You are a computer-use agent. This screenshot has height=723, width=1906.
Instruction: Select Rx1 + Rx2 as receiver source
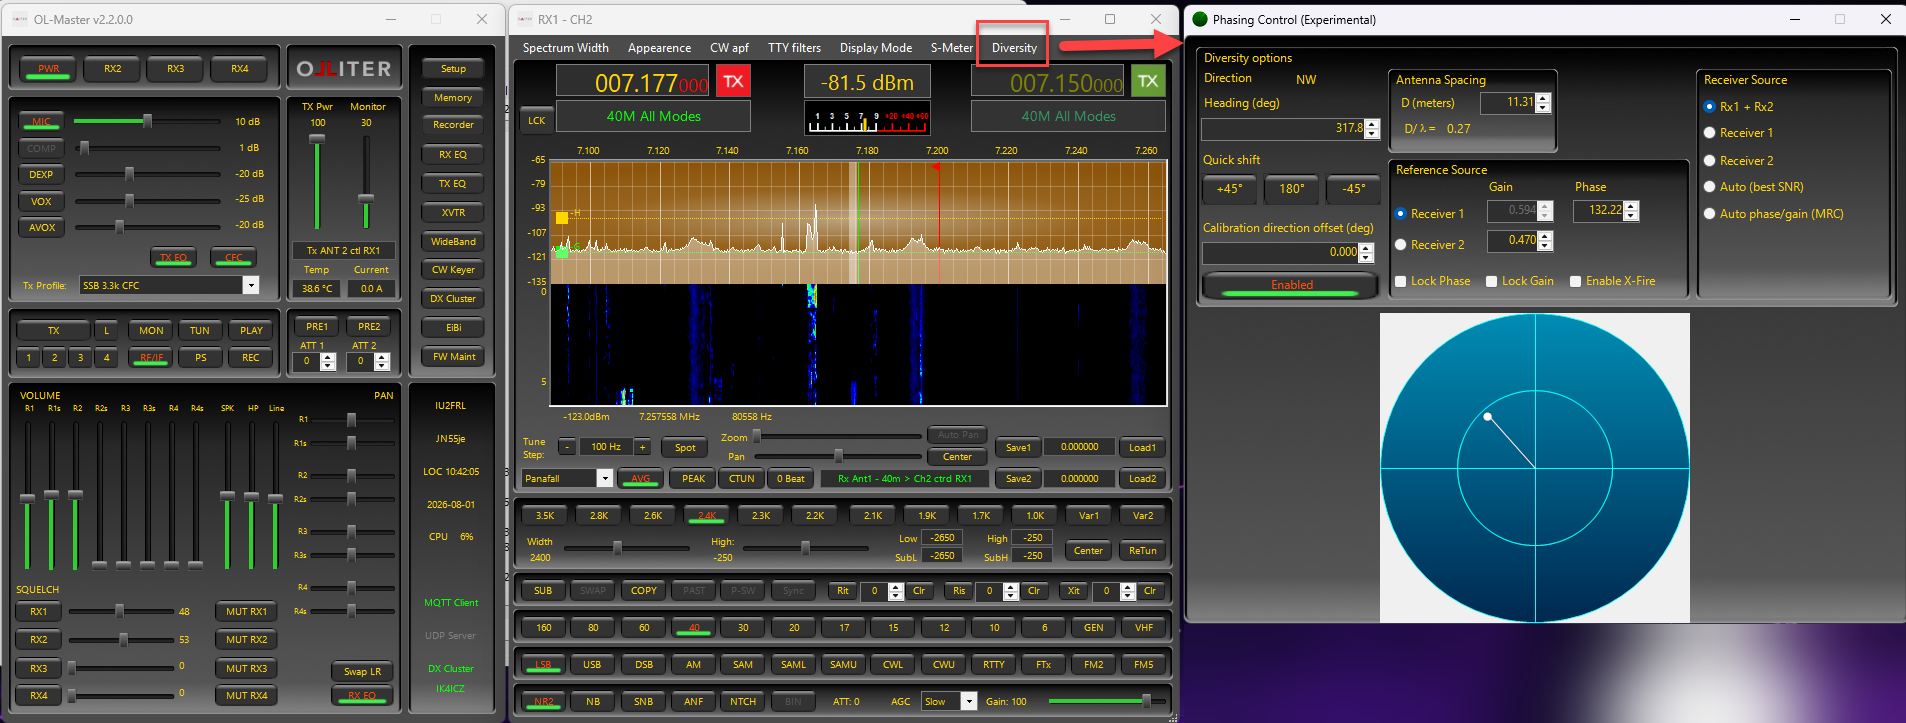coord(1710,107)
